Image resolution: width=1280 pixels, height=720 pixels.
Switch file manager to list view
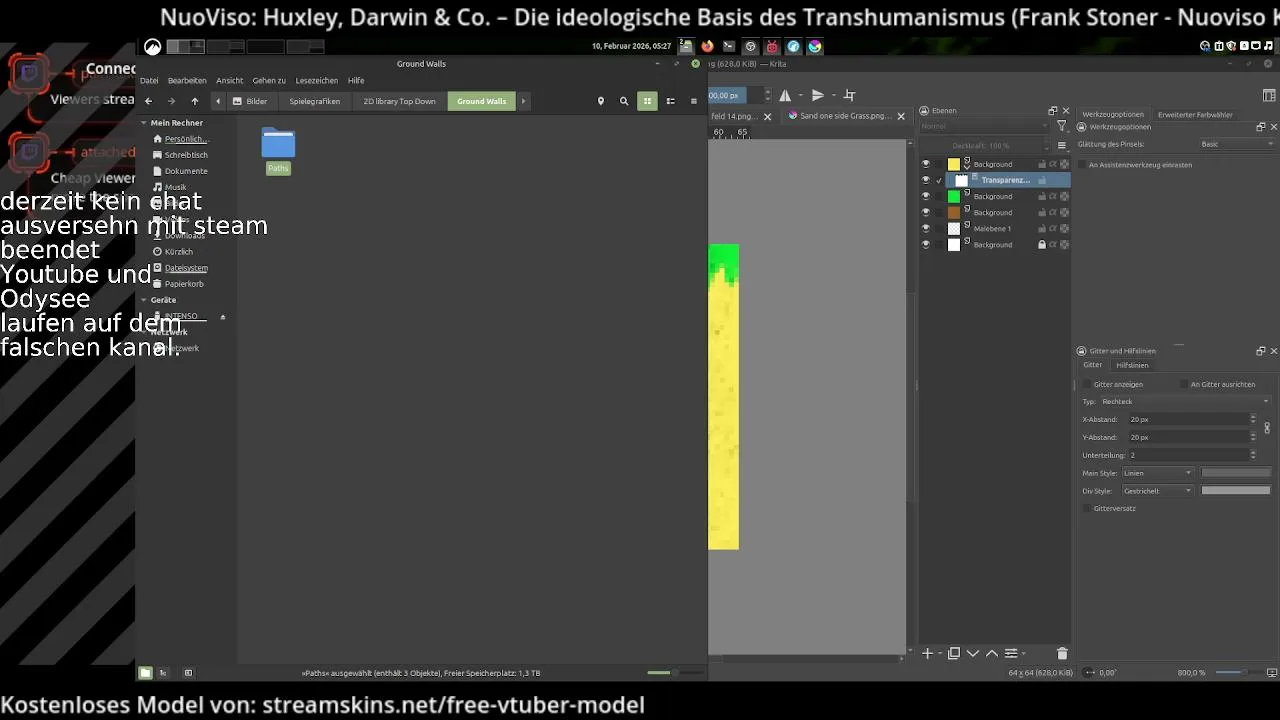(x=670, y=101)
